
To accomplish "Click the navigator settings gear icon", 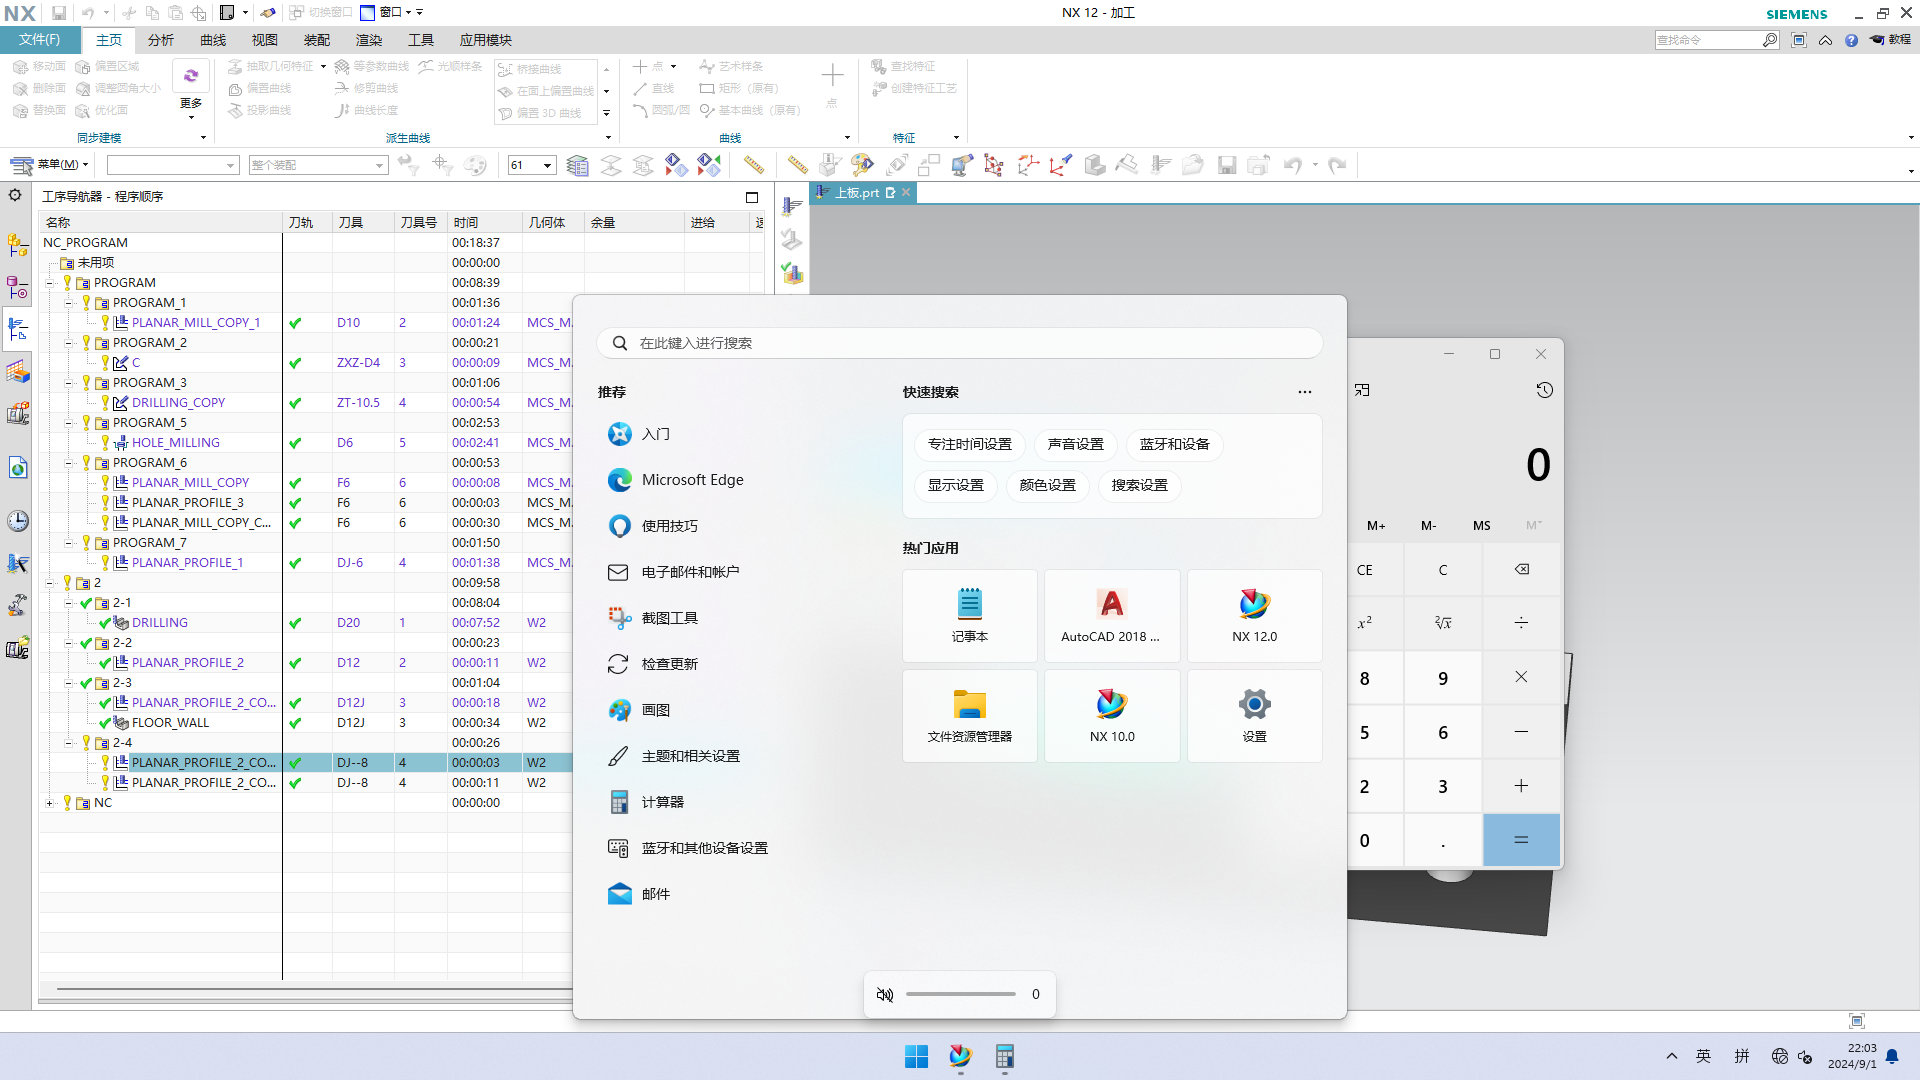I will 15,195.
